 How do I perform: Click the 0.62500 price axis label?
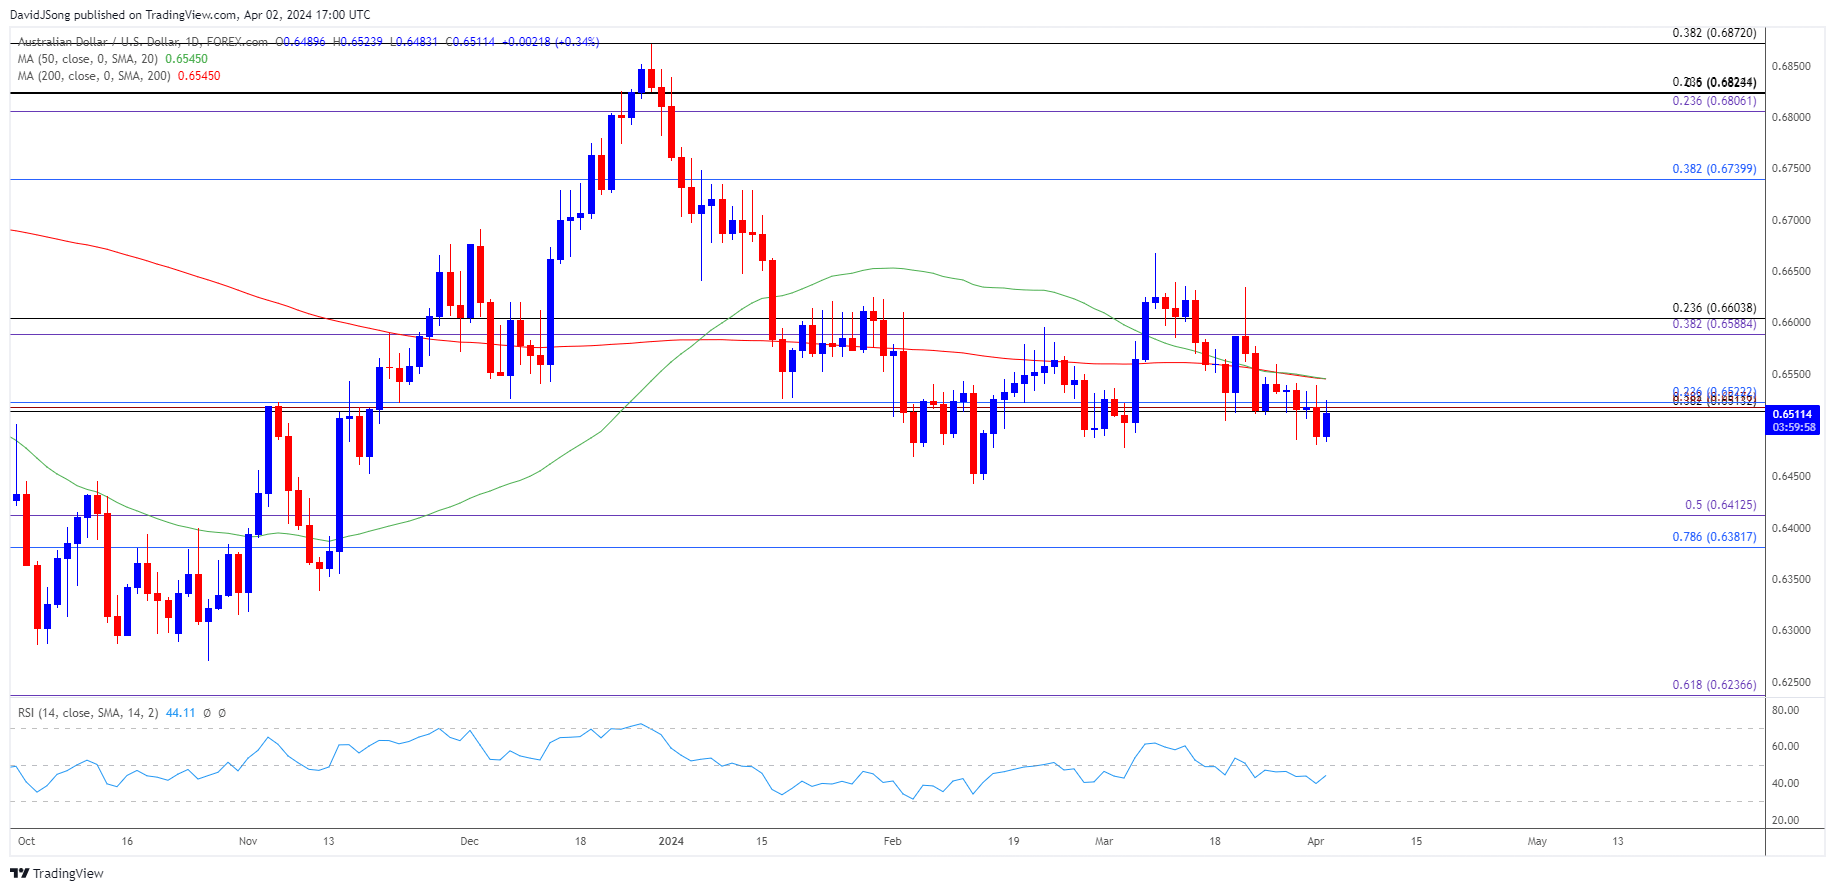[1791, 682]
